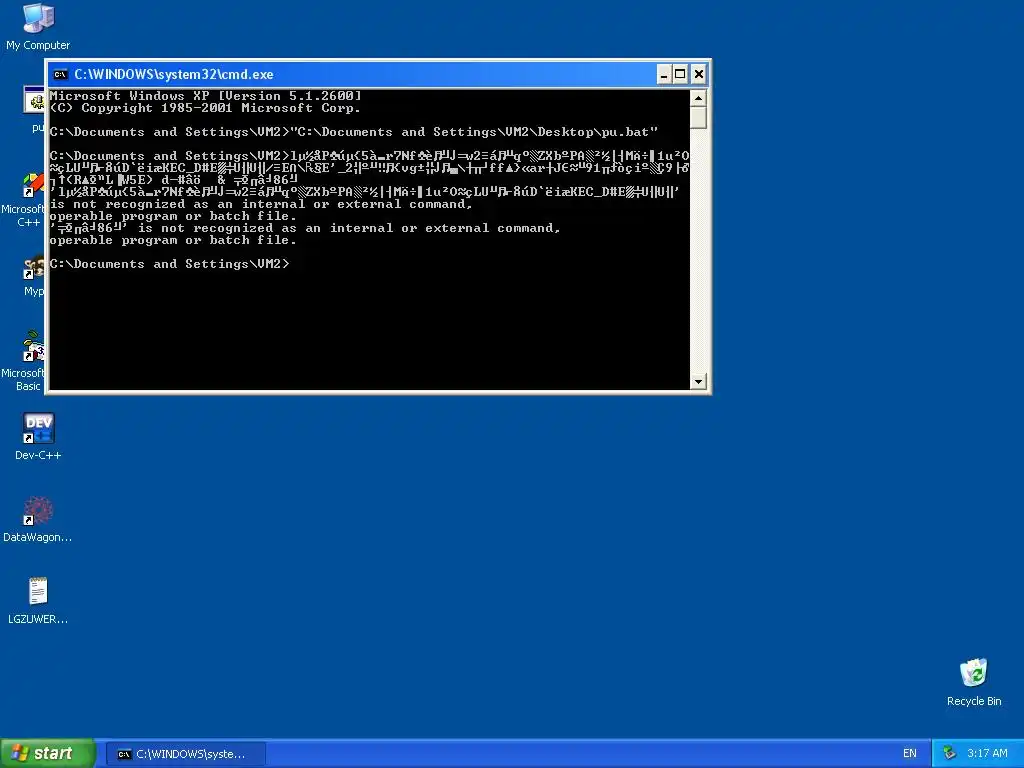Open the Recycle Bin icon
The height and width of the screenshot is (768, 1024).
coord(974,682)
